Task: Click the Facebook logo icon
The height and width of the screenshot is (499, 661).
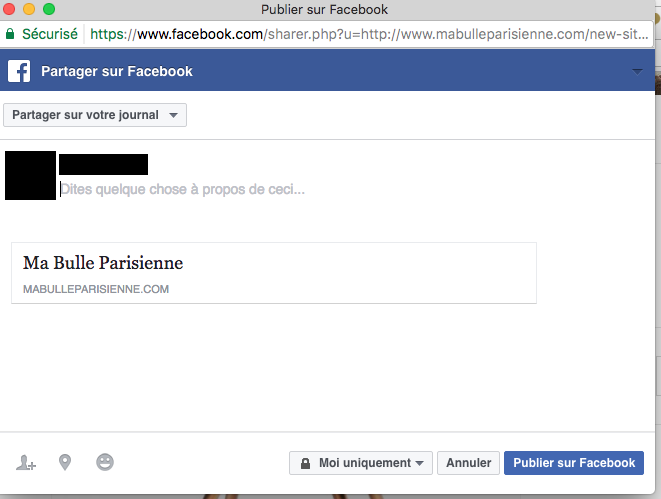Action: pos(19,71)
